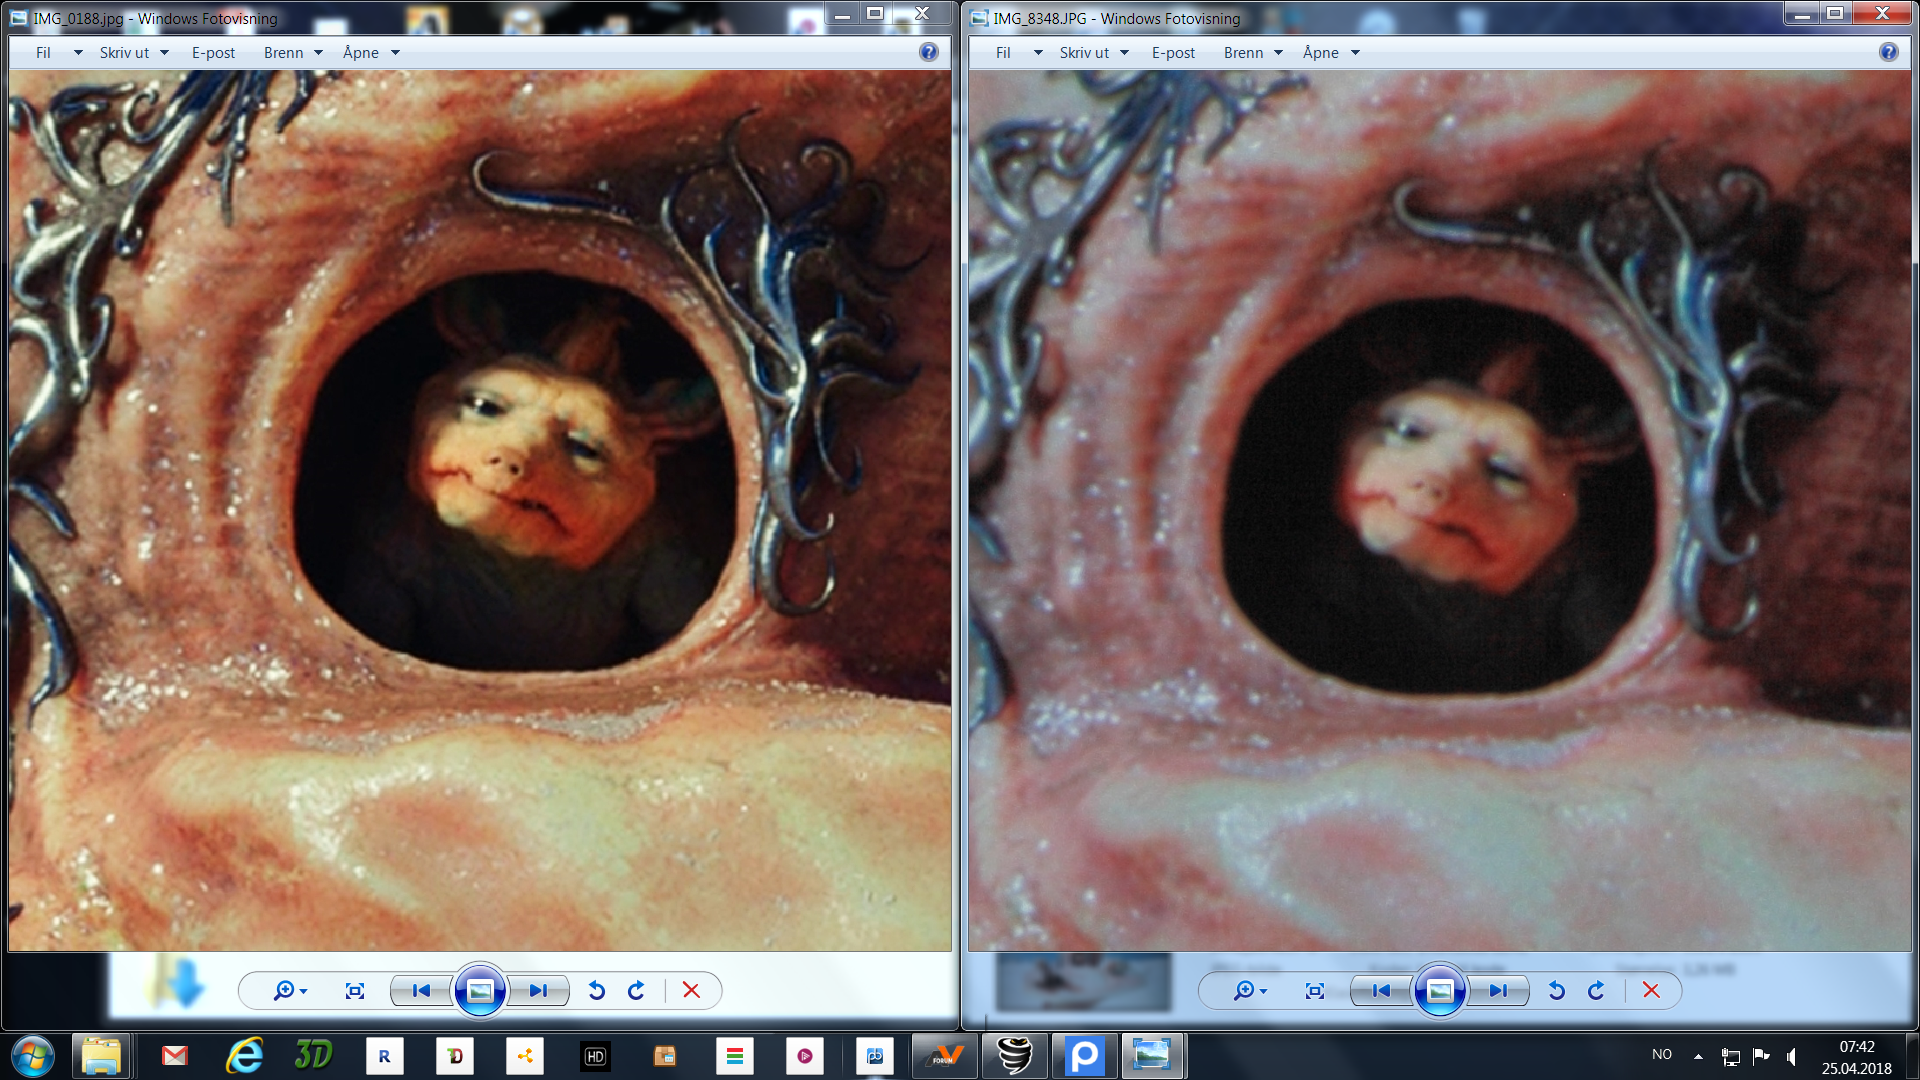The image size is (1920, 1080).
Task: Go to previous photo in IMG_0188 window
Action: pos(421,990)
